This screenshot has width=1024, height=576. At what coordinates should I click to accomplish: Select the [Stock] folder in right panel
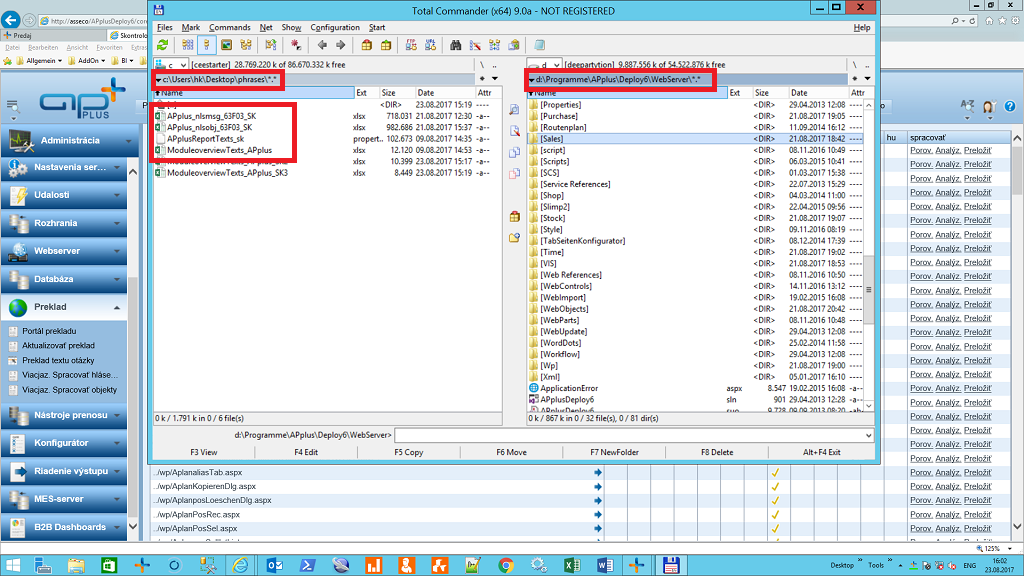pos(552,218)
